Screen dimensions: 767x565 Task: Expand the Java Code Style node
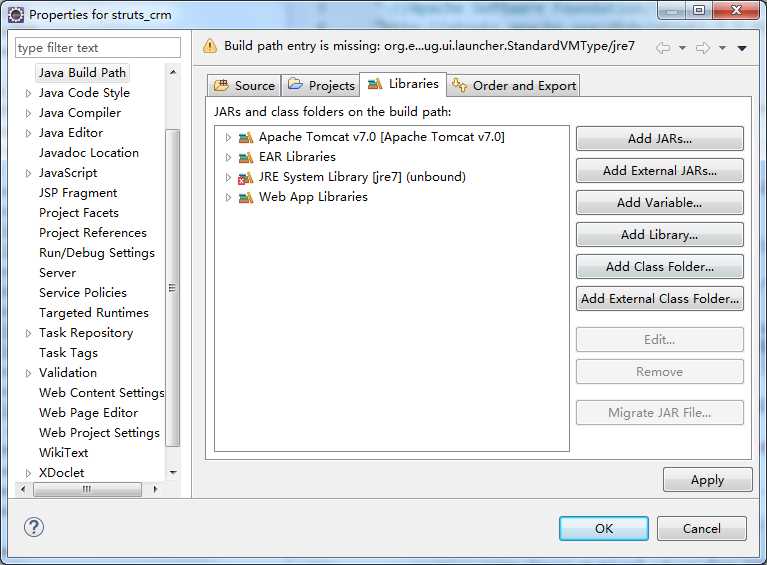click(x=28, y=93)
